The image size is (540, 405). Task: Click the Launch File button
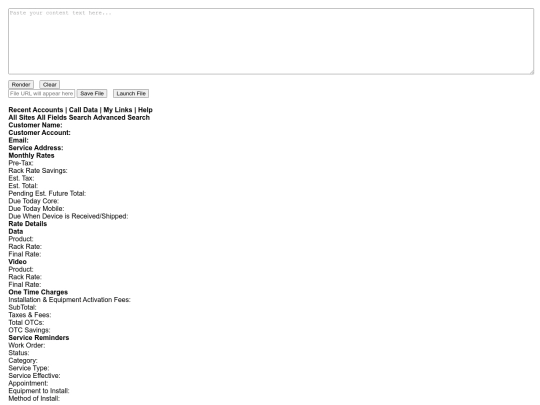pyautogui.click(x=131, y=94)
